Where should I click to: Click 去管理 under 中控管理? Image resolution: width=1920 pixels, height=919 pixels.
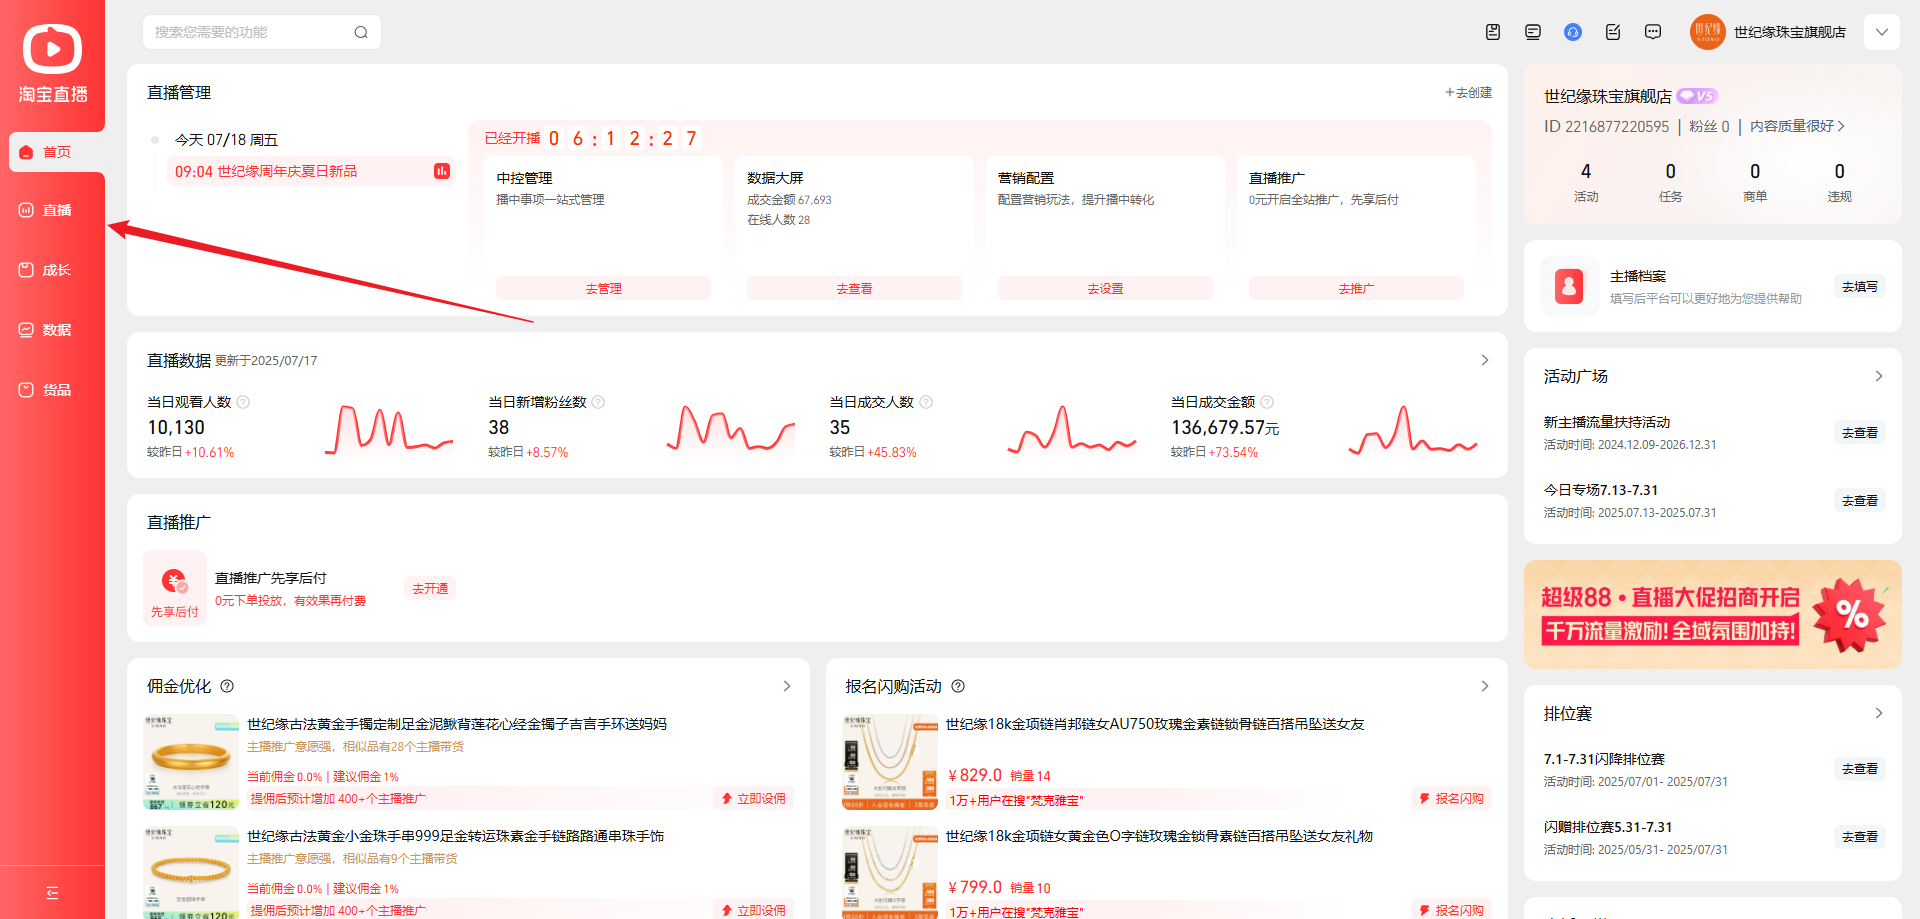tap(603, 288)
